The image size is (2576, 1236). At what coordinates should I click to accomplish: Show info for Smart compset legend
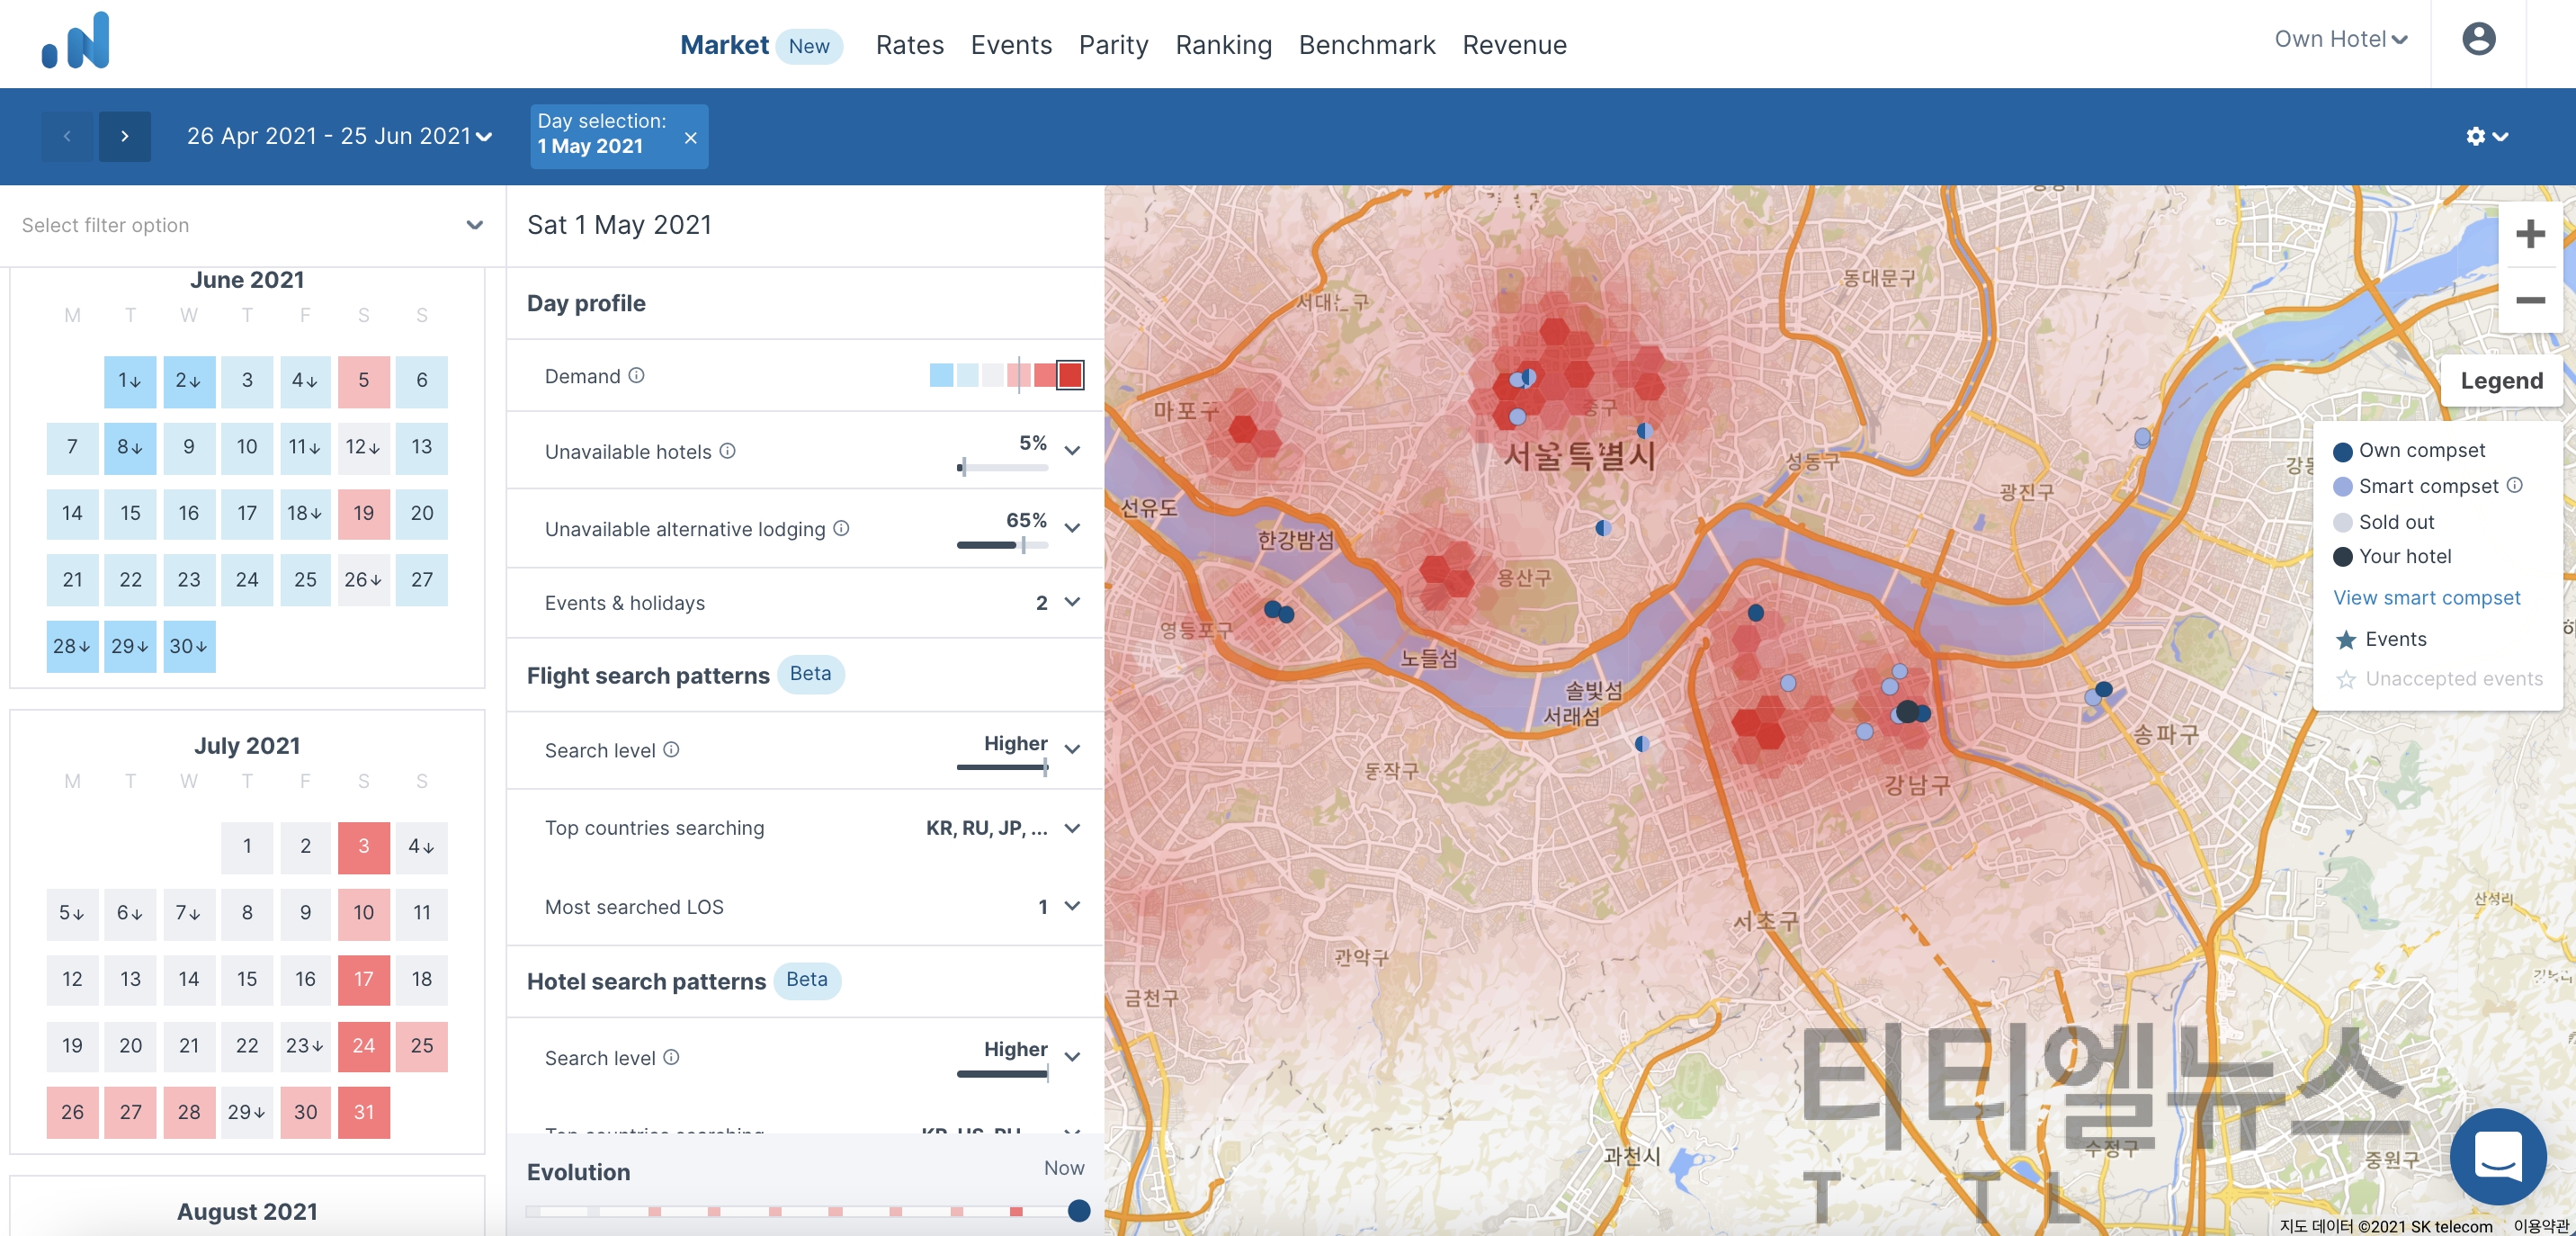[2514, 485]
